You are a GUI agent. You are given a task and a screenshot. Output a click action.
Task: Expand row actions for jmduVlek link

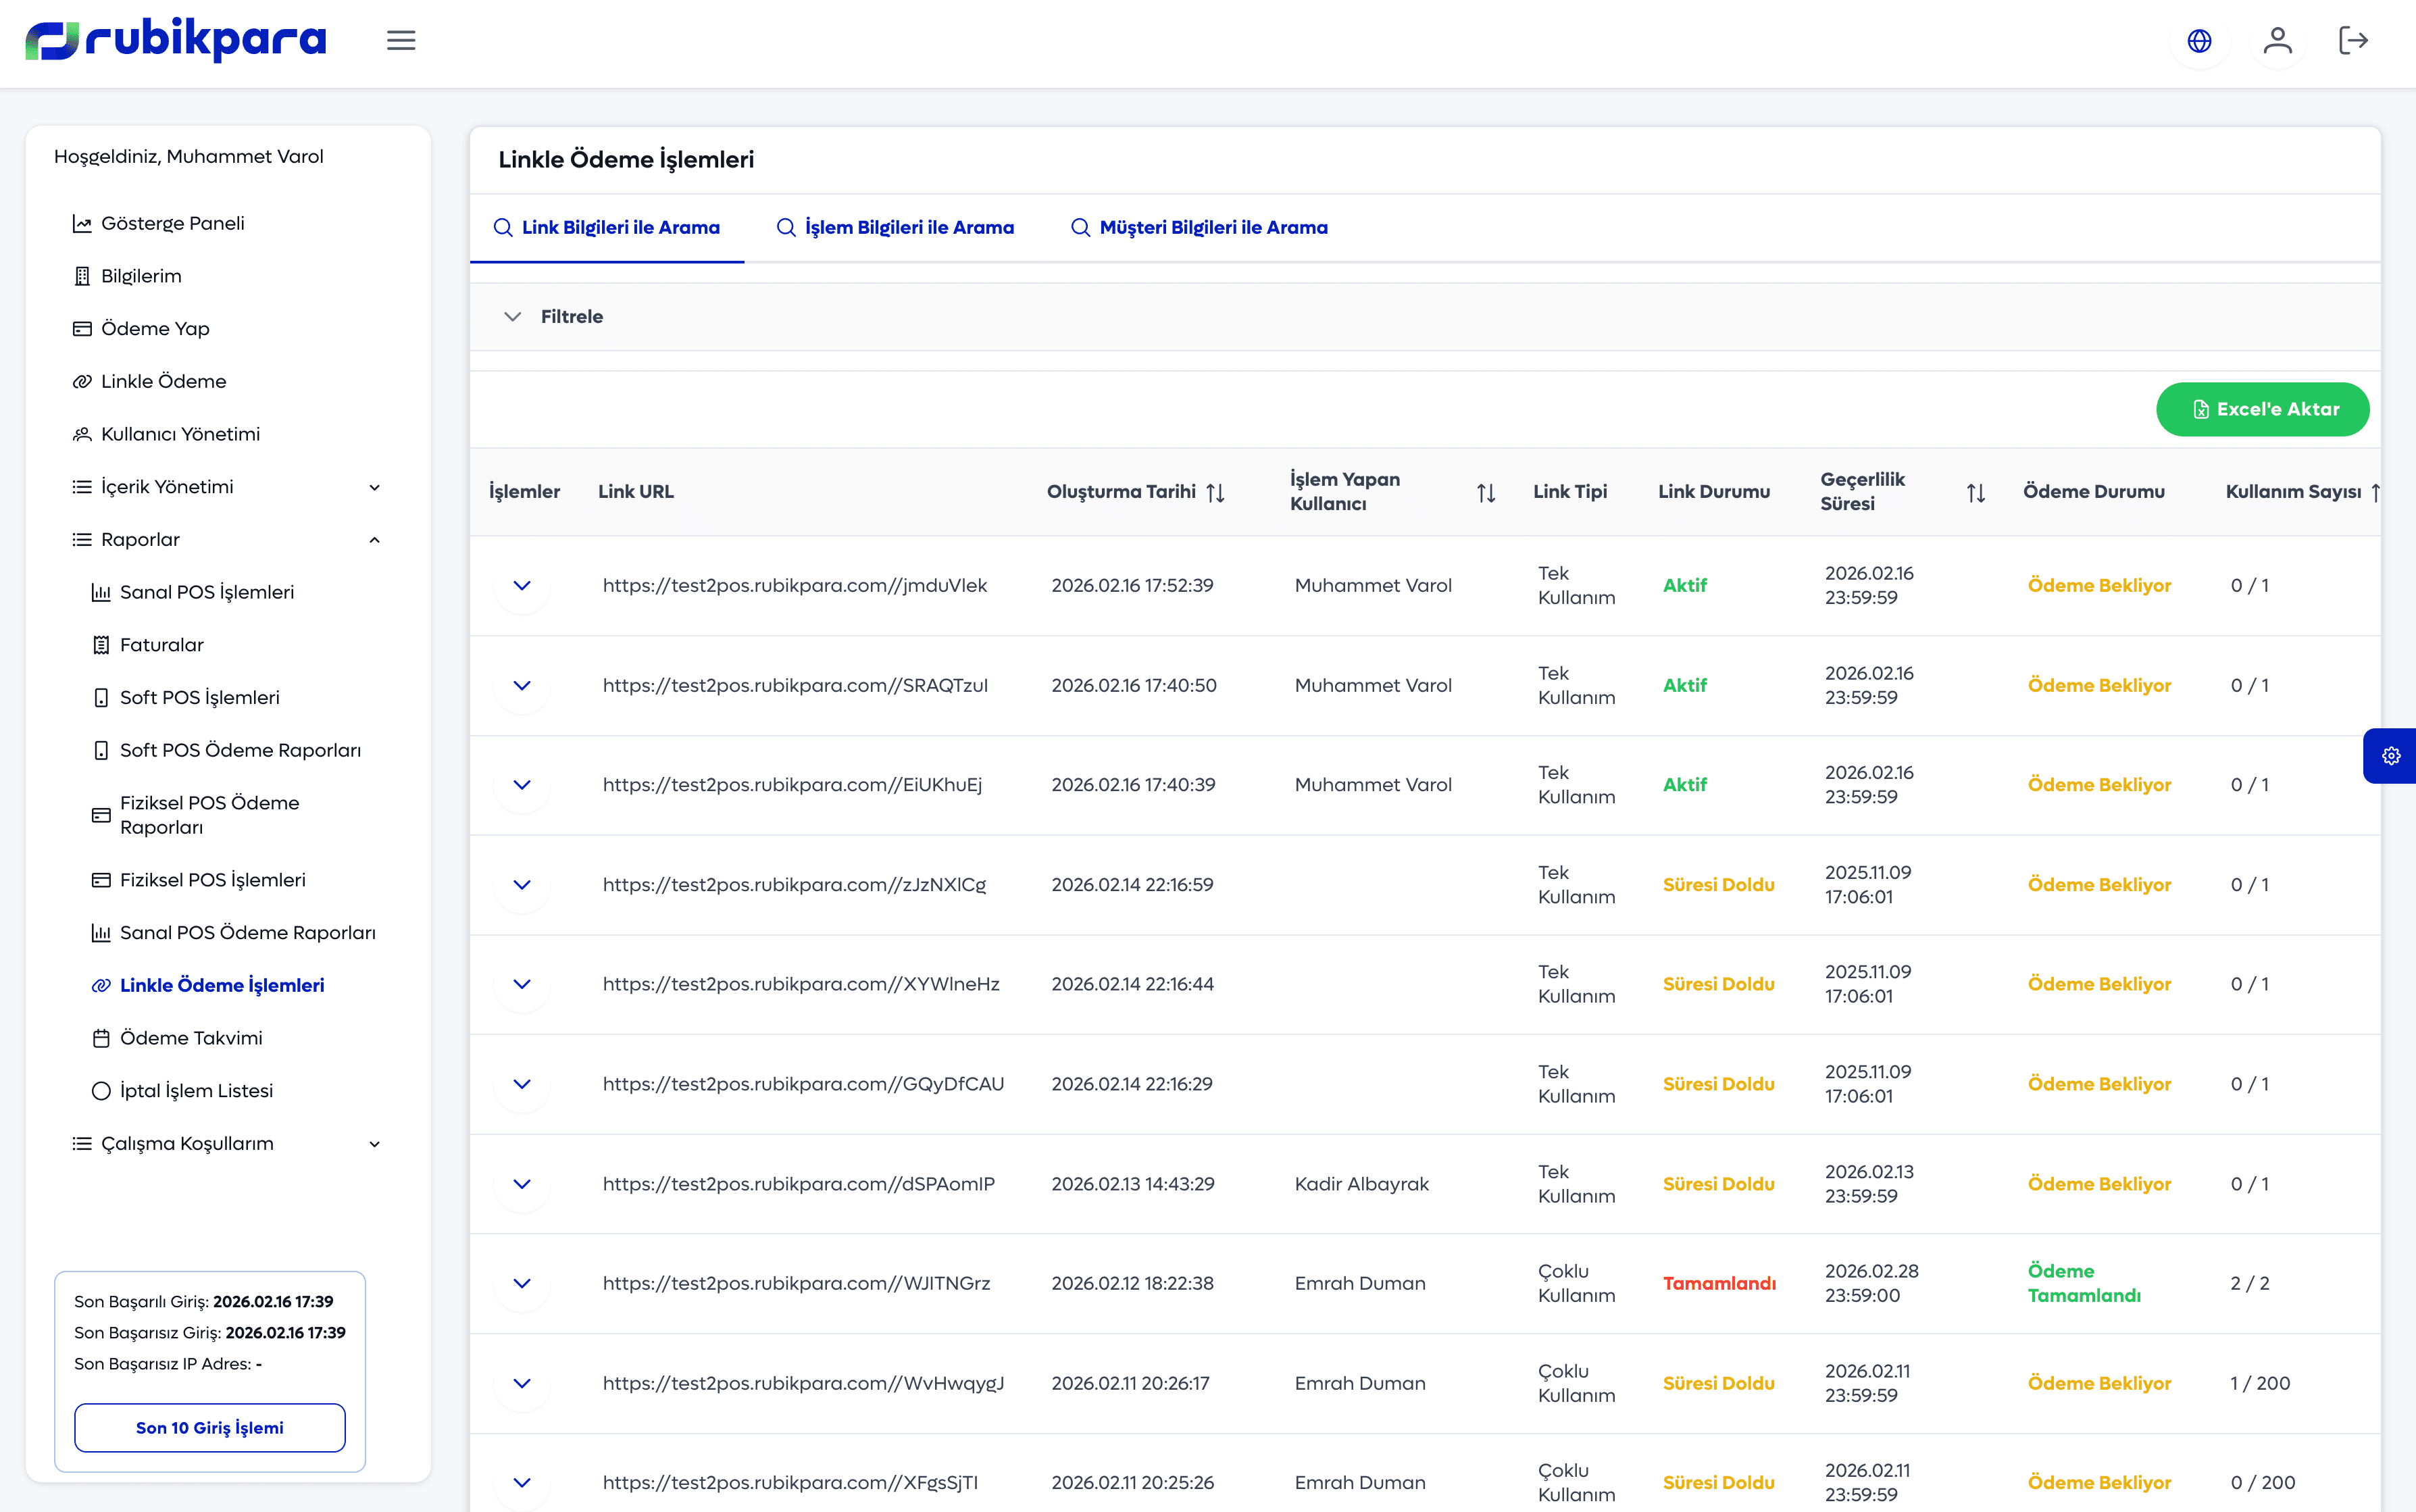522,586
